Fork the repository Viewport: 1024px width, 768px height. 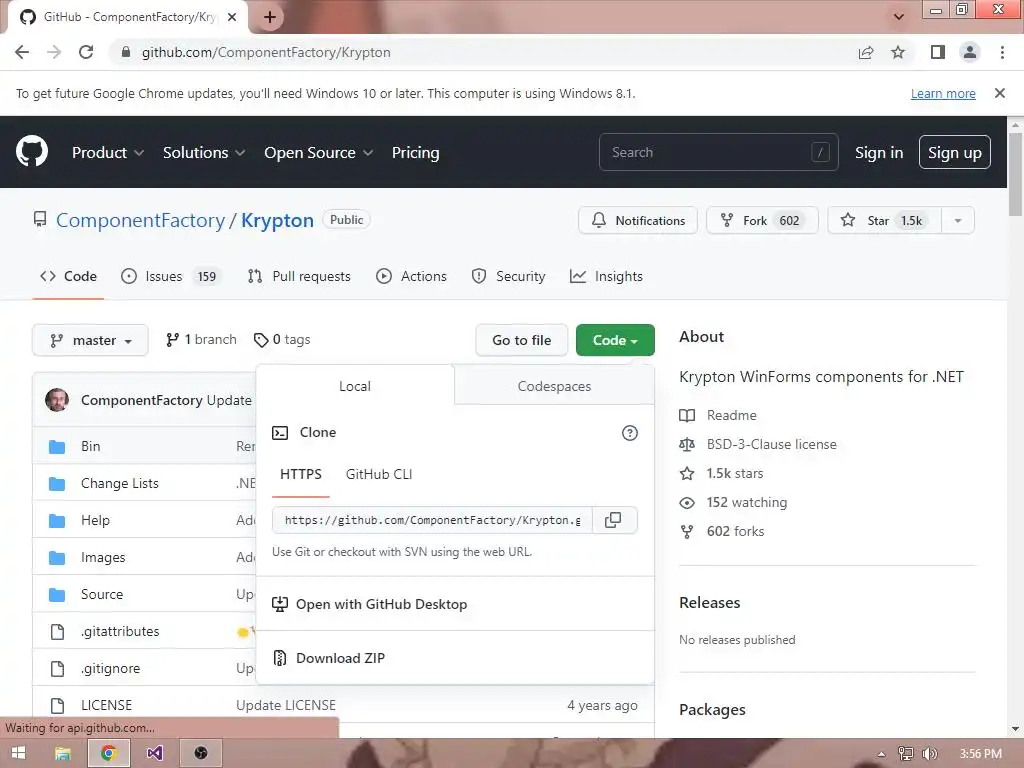762,221
